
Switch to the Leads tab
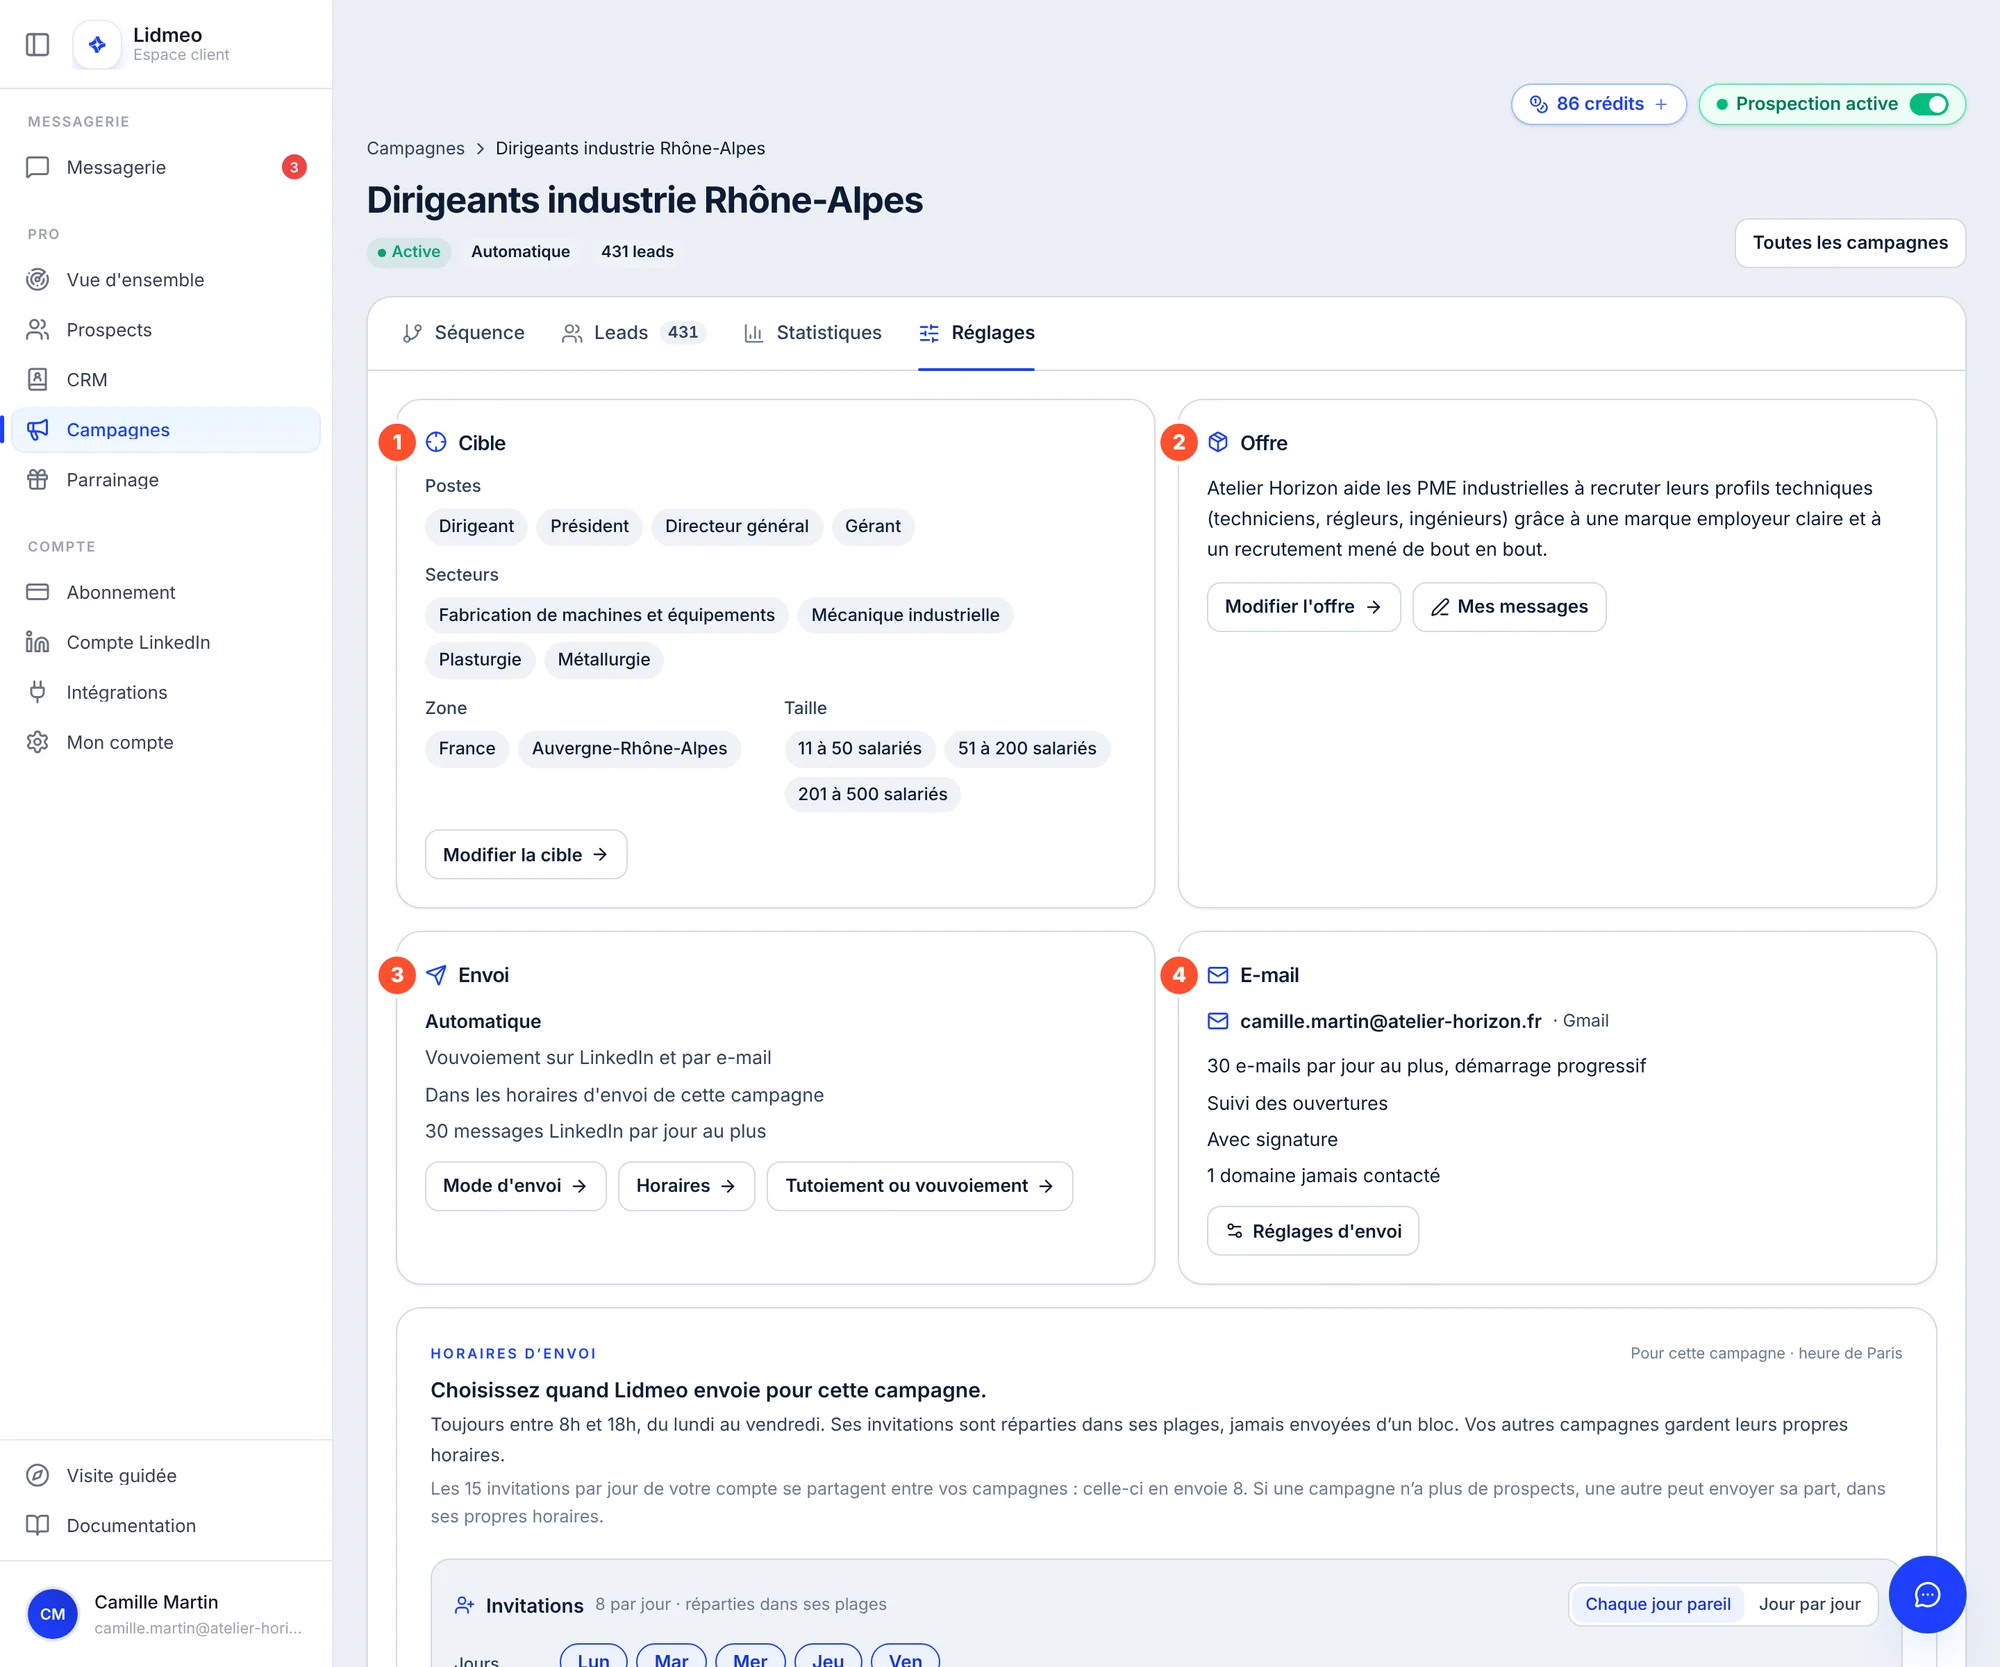coord(634,333)
